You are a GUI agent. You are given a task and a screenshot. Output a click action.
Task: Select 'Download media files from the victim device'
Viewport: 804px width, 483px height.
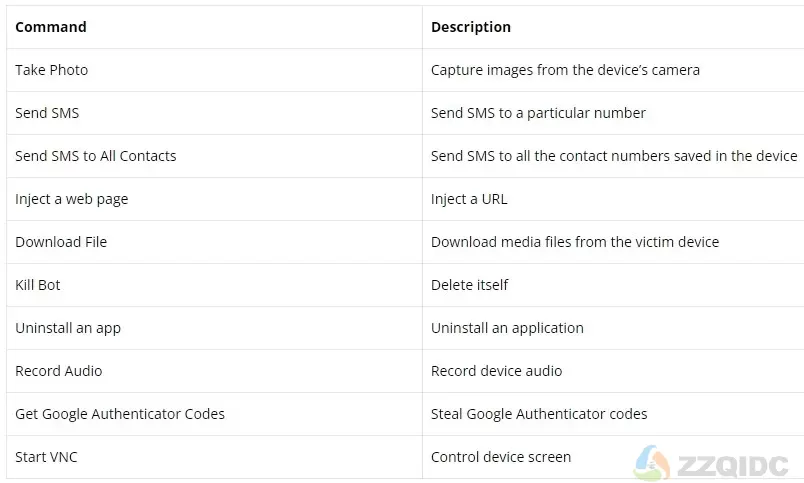pyautogui.click(x=575, y=242)
